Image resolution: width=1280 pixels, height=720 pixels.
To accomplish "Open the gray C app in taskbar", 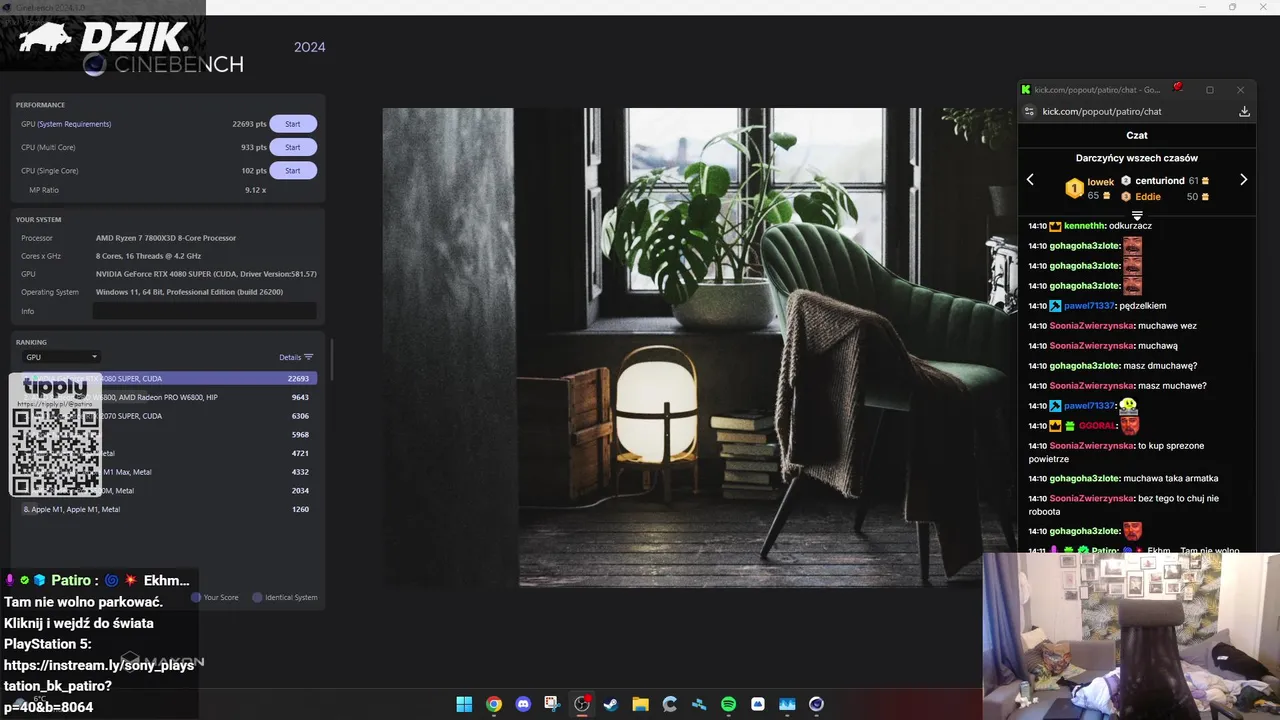I will pos(670,704).
